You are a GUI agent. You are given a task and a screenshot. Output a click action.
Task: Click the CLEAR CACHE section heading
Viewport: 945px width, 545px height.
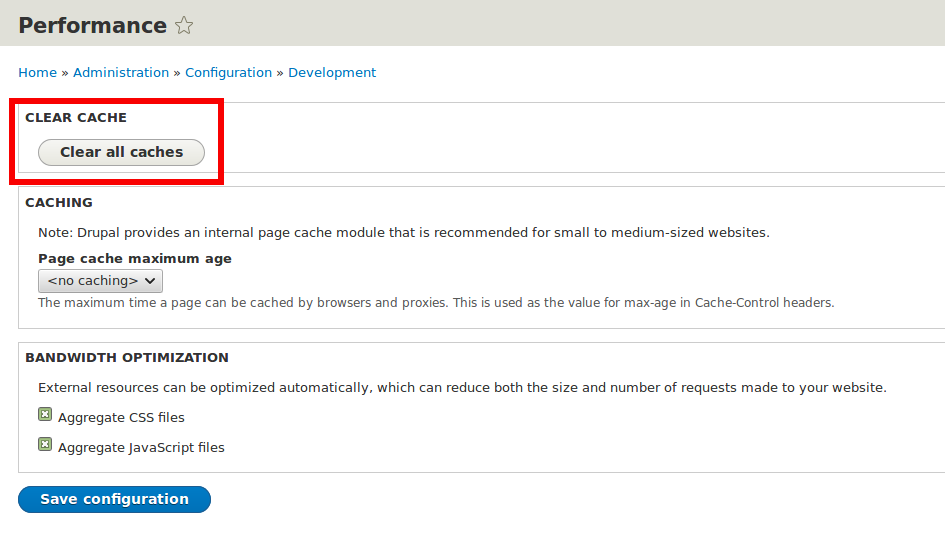pyautogui.click(x=76, y=118)
